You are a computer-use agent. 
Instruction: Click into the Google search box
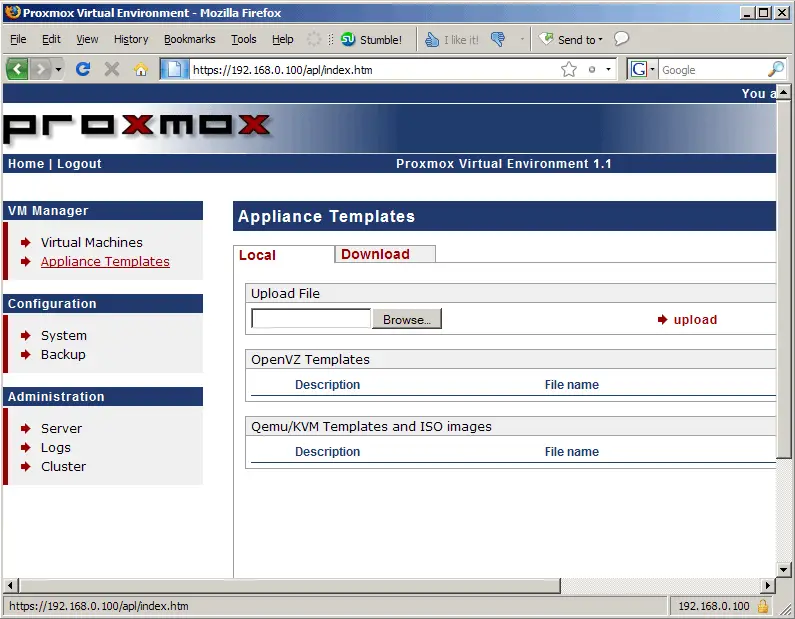click(712, 70)
